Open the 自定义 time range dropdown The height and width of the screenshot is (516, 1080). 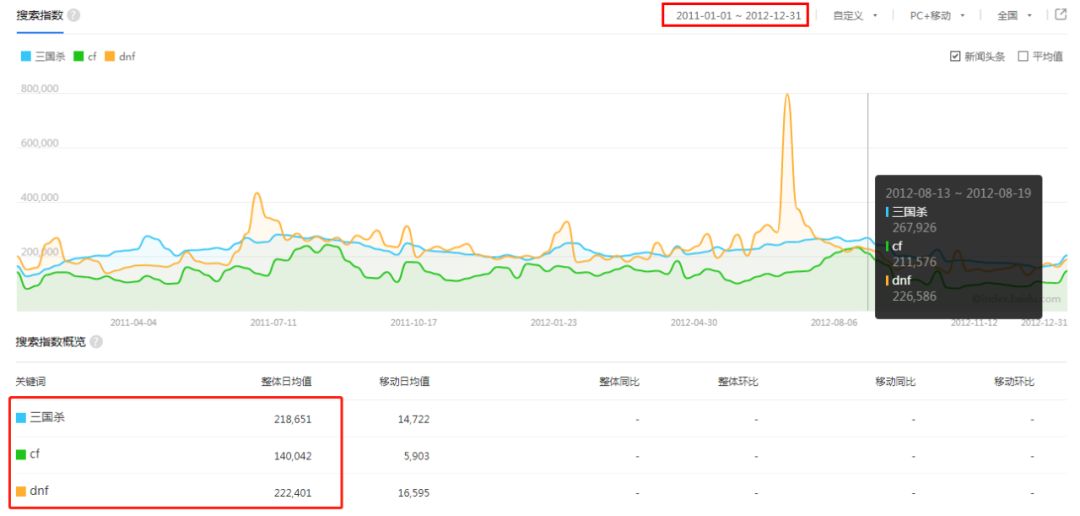855,15
